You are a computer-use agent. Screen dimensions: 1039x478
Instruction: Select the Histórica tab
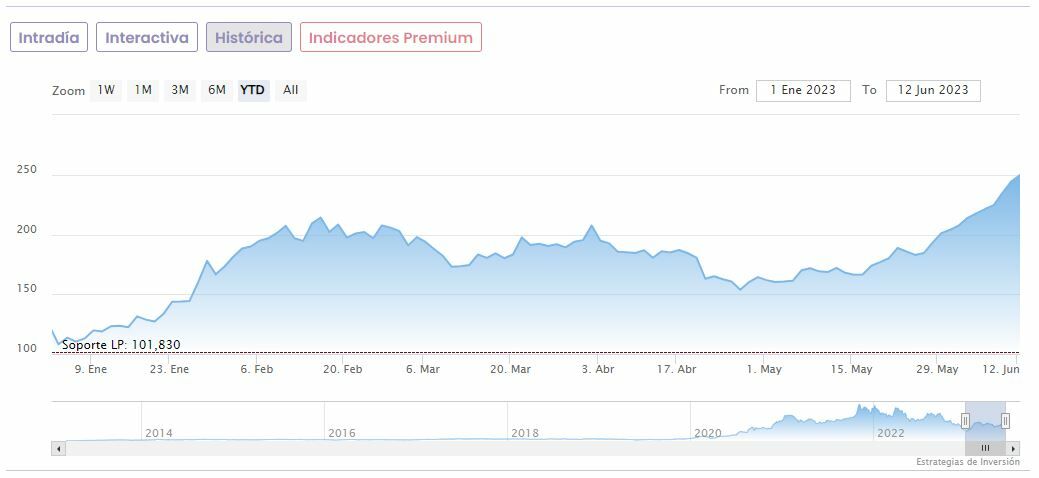(x=249, y=38)
